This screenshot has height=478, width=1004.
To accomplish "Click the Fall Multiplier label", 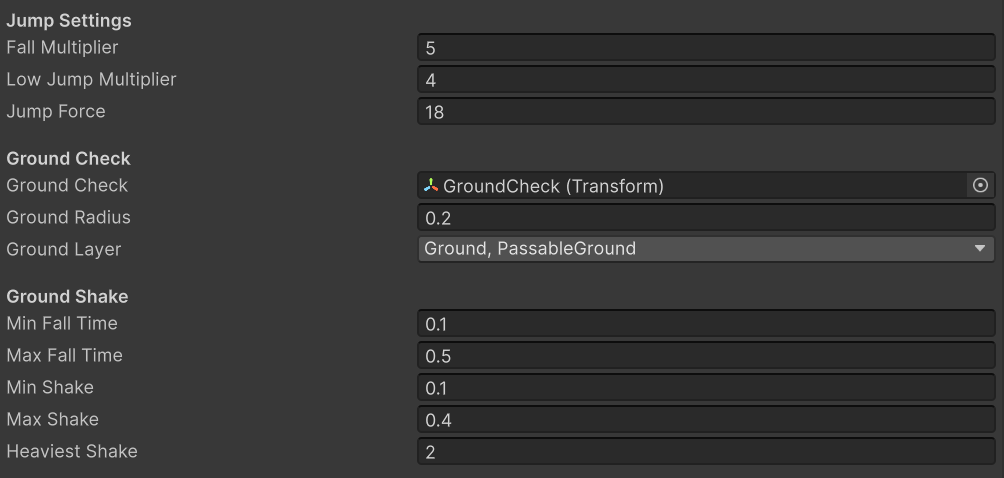I will click(x=62, y=48).
